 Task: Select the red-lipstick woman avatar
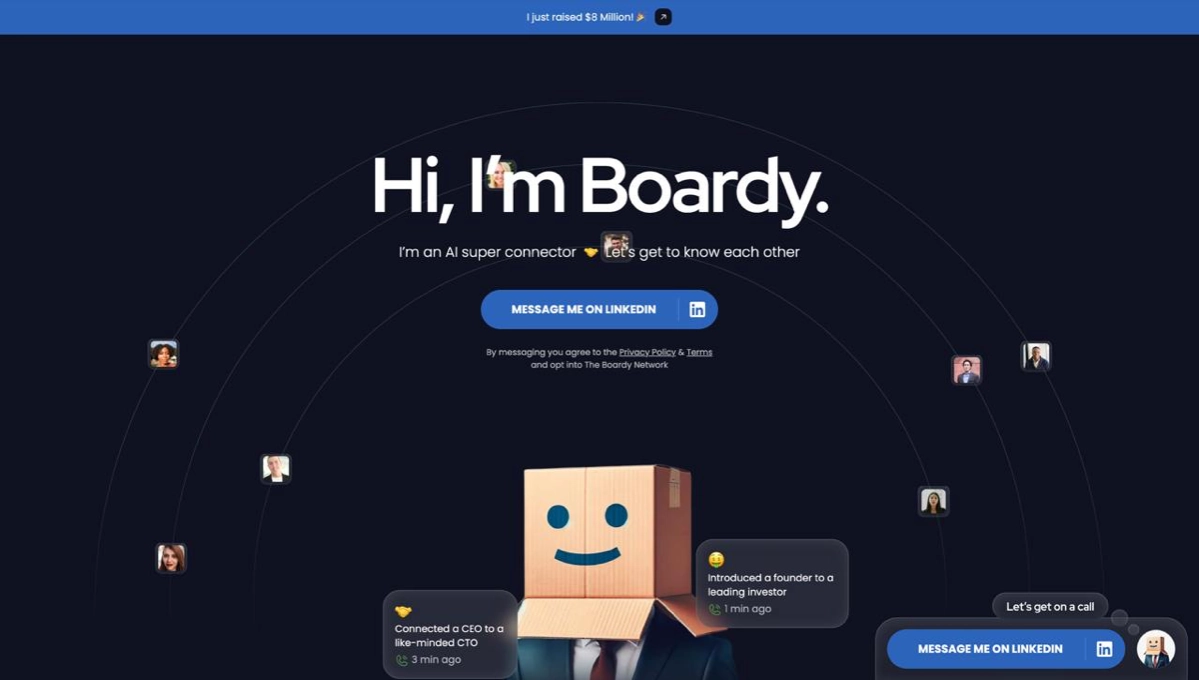click(x=171, y=558)
